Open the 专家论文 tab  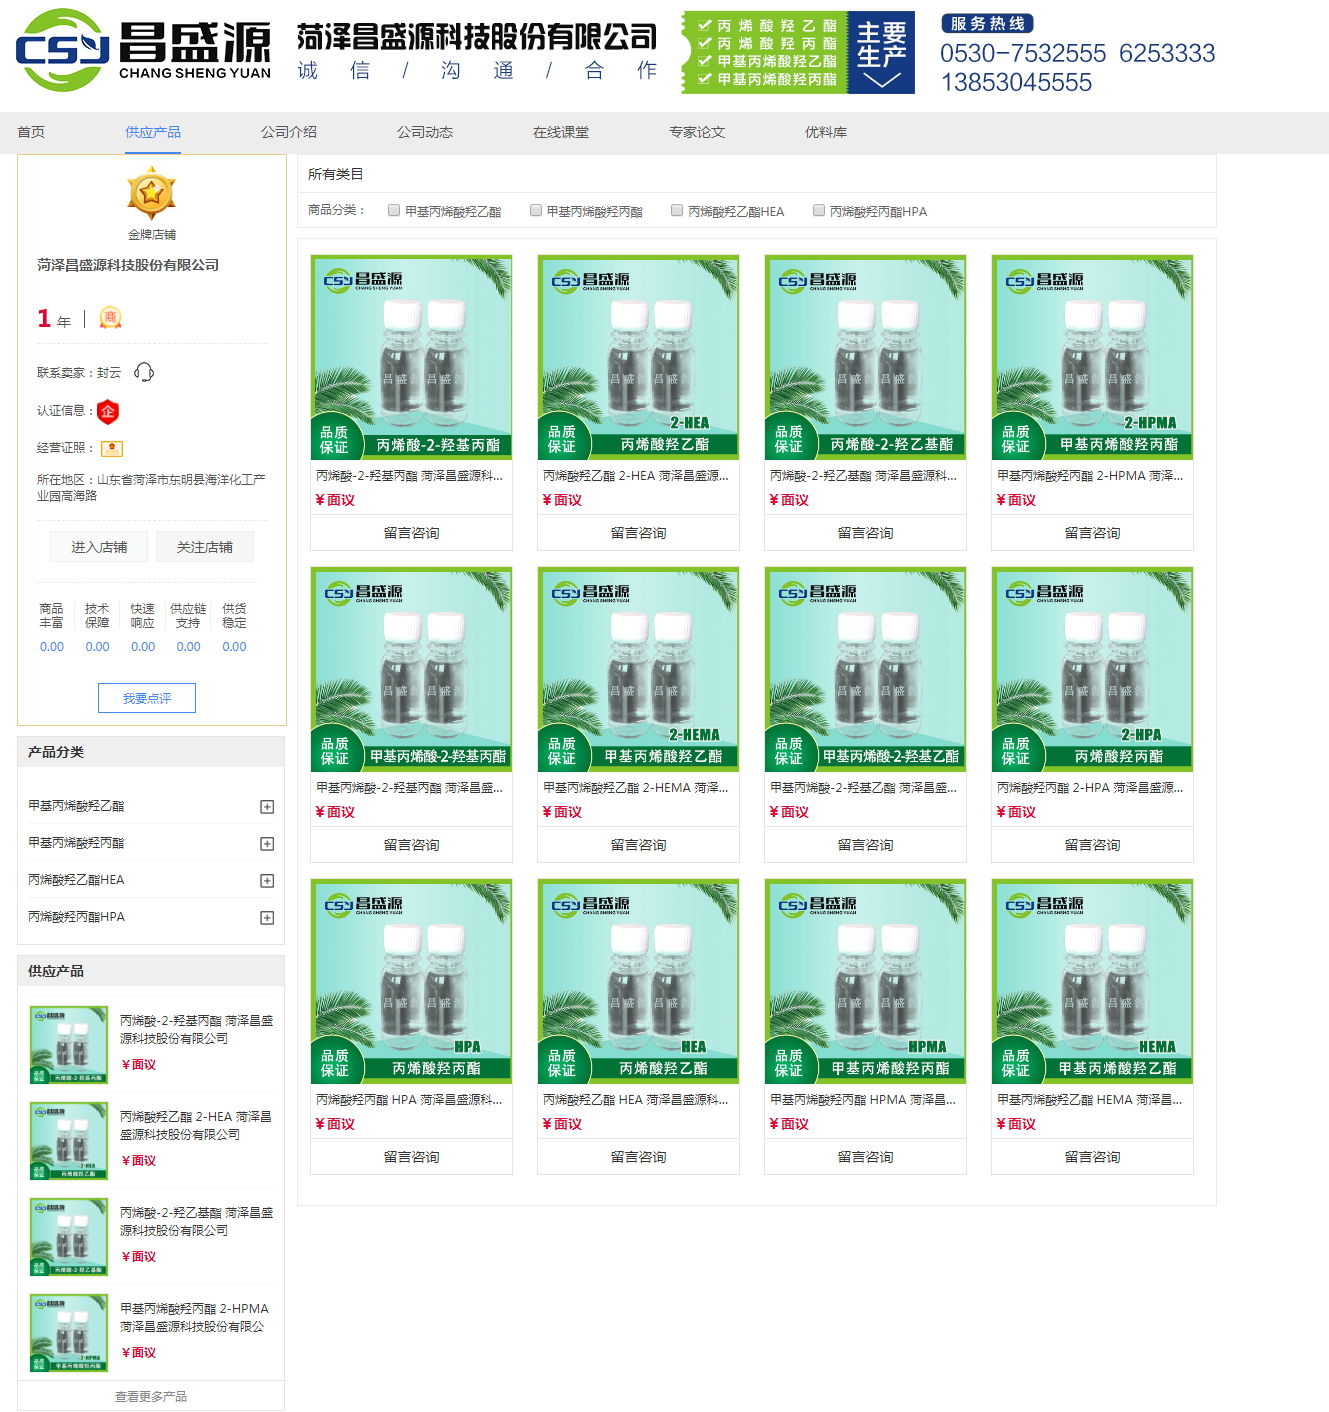point(697,132)
